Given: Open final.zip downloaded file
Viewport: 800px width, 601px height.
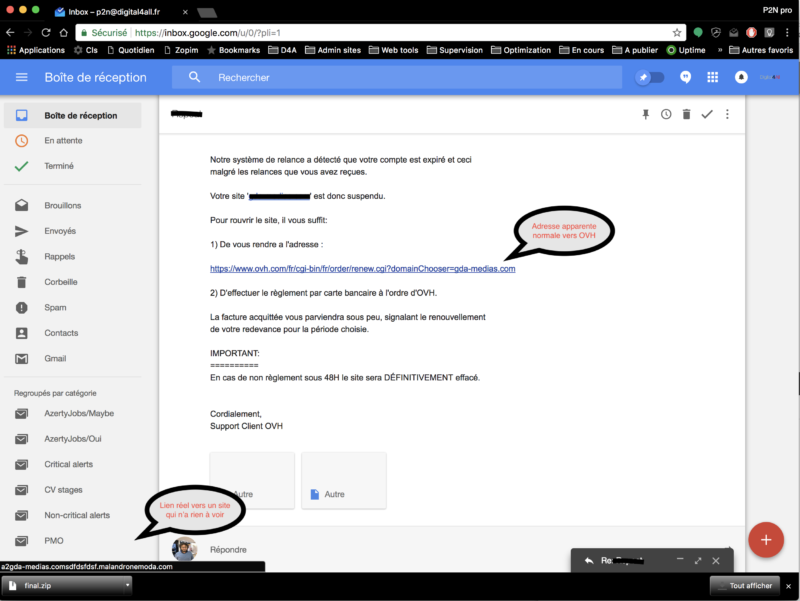Looking at the screenshot, I should pyautogui.click(x=64, y=586).
